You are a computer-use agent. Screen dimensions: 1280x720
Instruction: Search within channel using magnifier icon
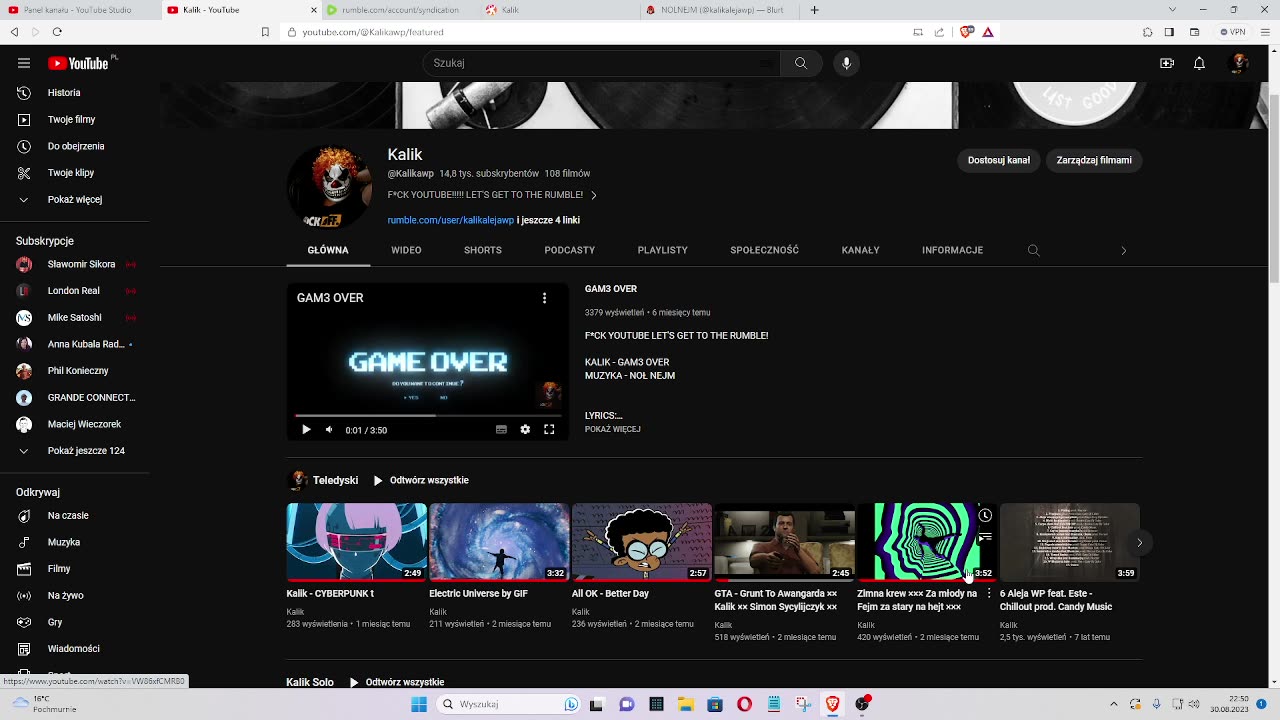click(x=1034, y=250)
